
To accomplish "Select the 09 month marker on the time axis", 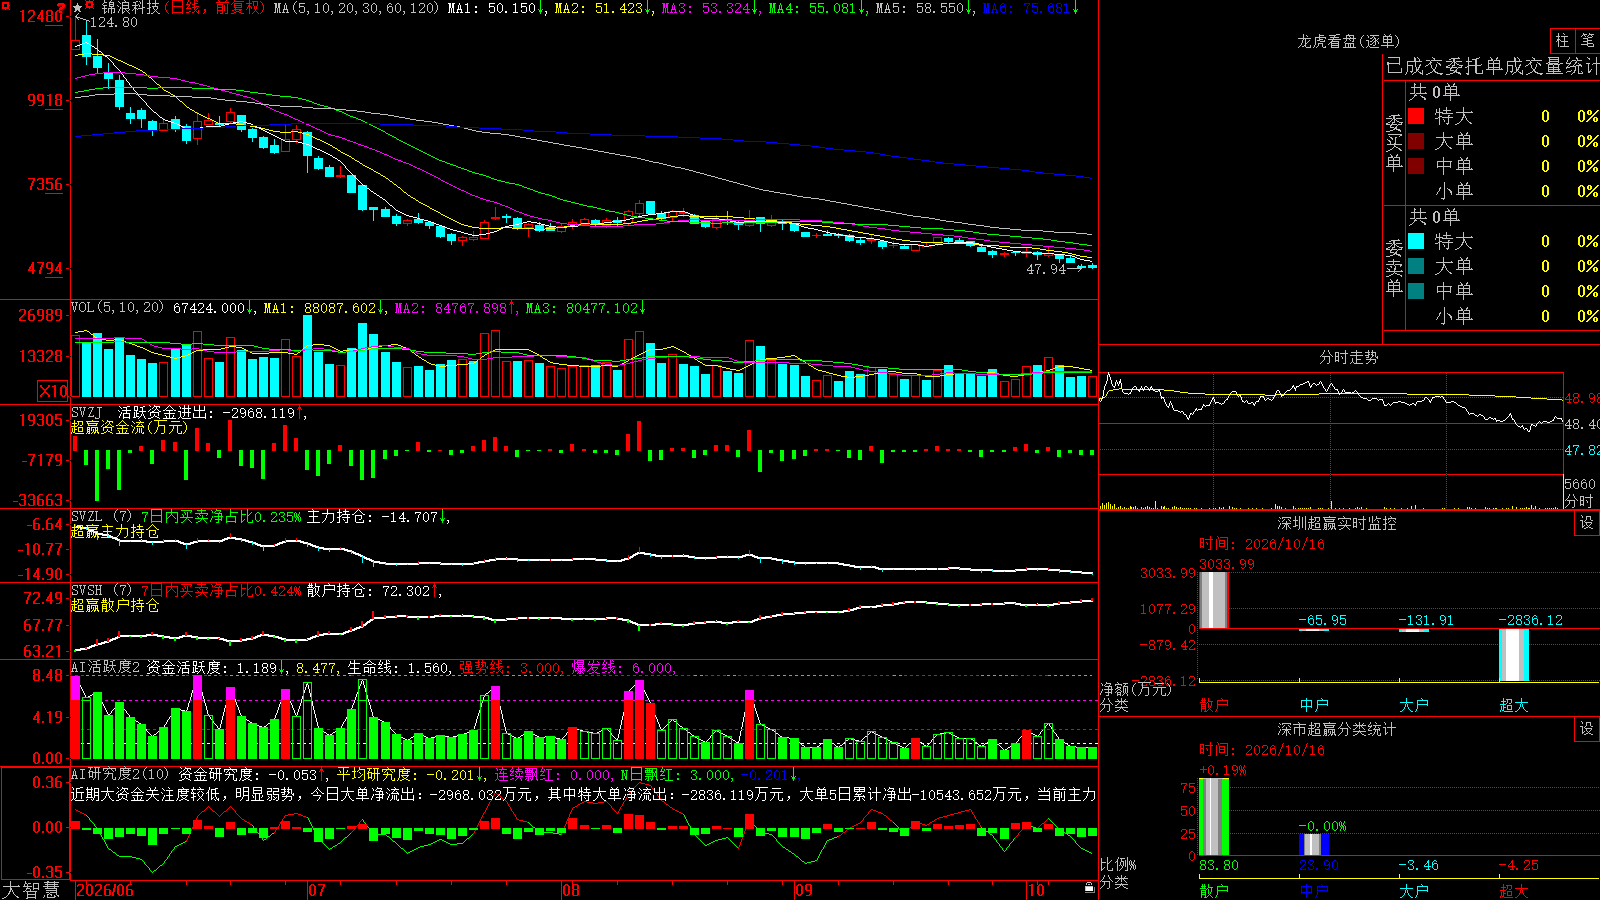I will click(803, 890).
